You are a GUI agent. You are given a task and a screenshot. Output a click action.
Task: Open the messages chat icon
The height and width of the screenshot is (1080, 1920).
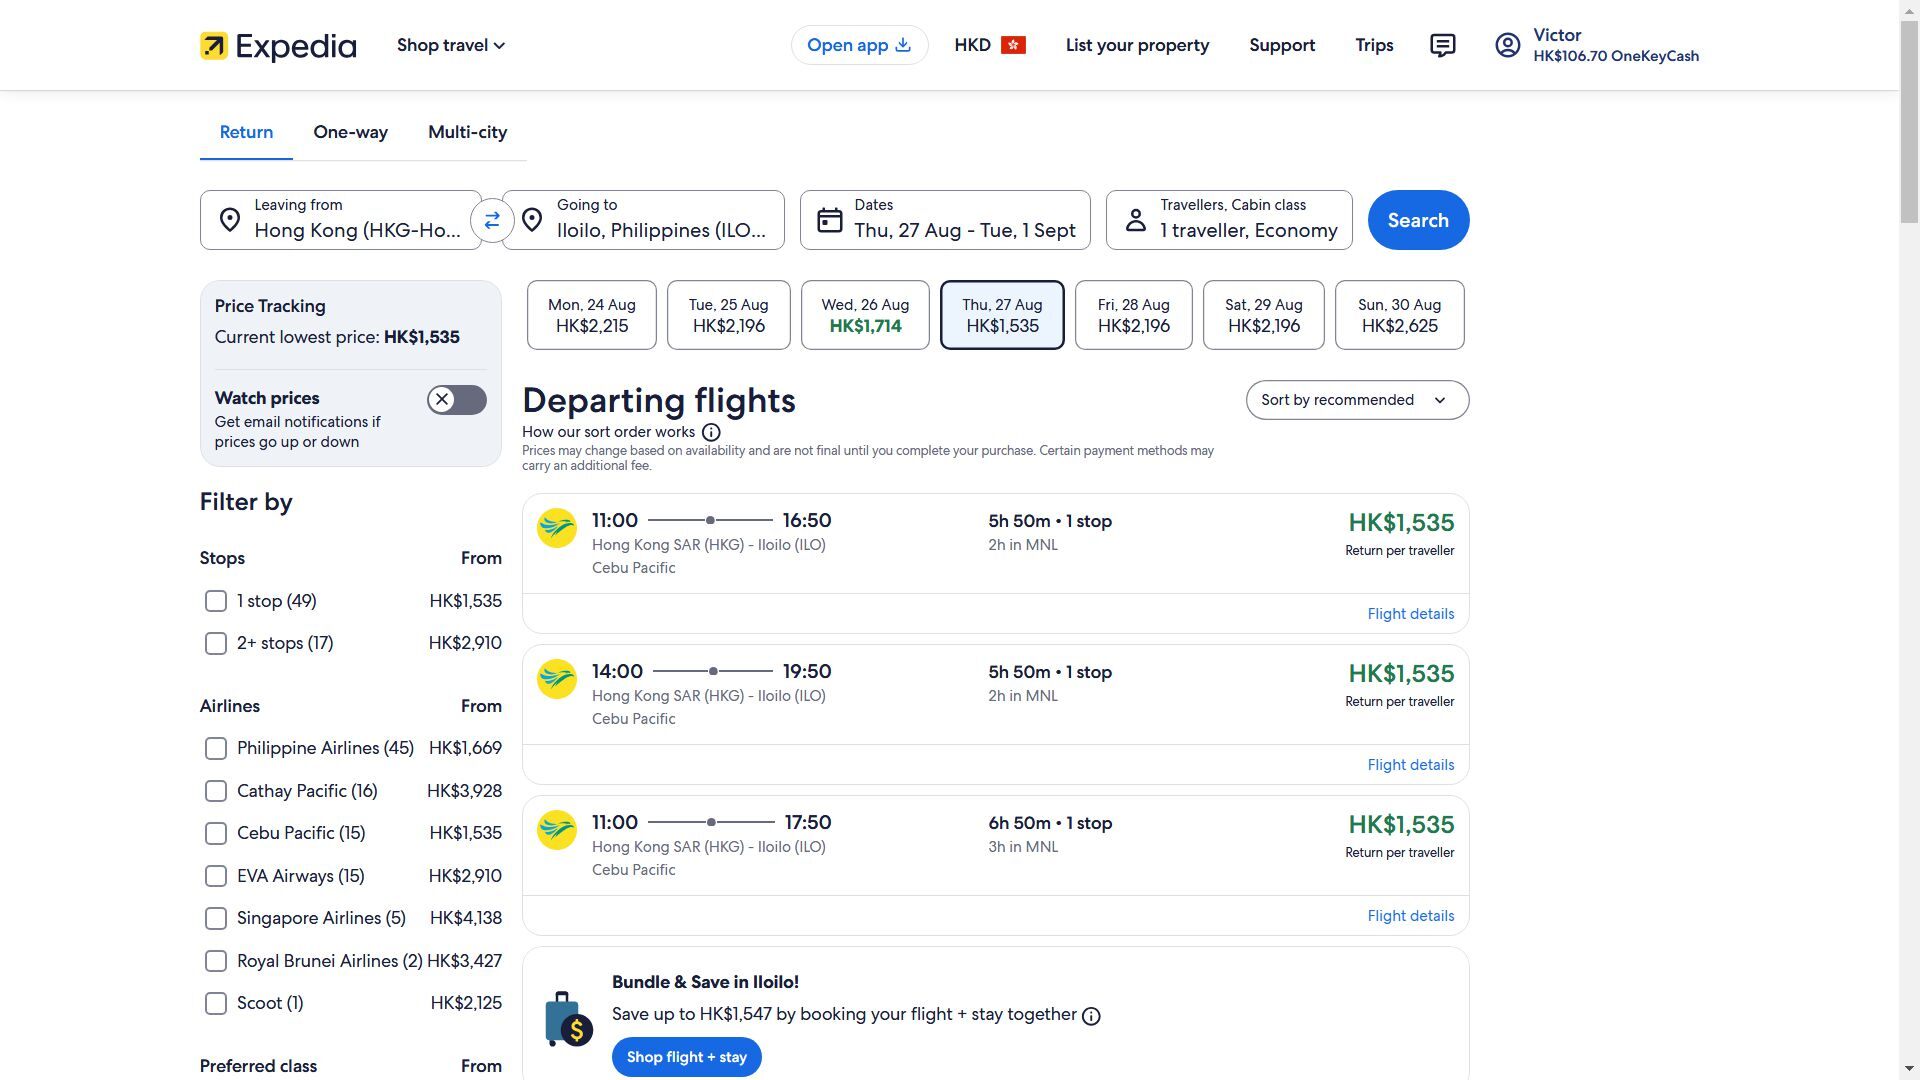coord(1442,45)
